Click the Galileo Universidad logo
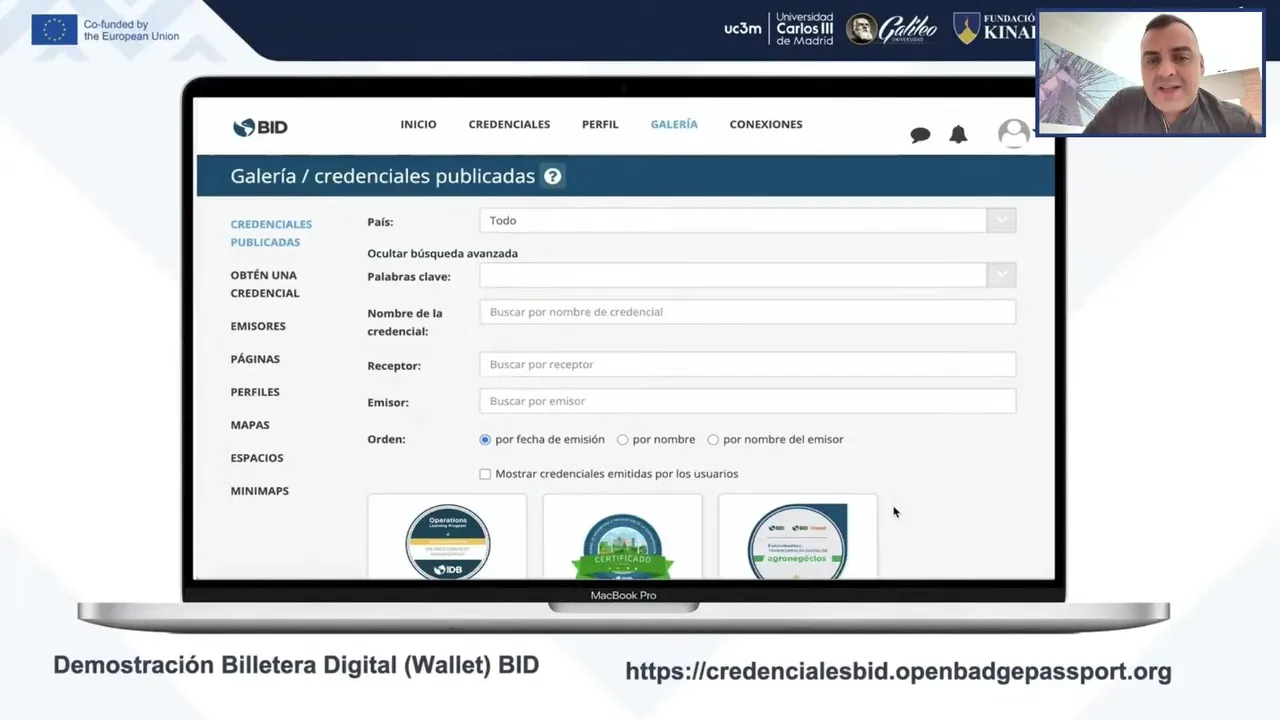The height and width of the screenshot is (720, 1280). click(x=892, y=29)
